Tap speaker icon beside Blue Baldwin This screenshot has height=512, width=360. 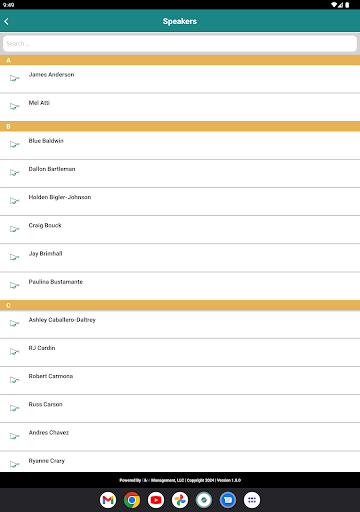pos(14,144)
